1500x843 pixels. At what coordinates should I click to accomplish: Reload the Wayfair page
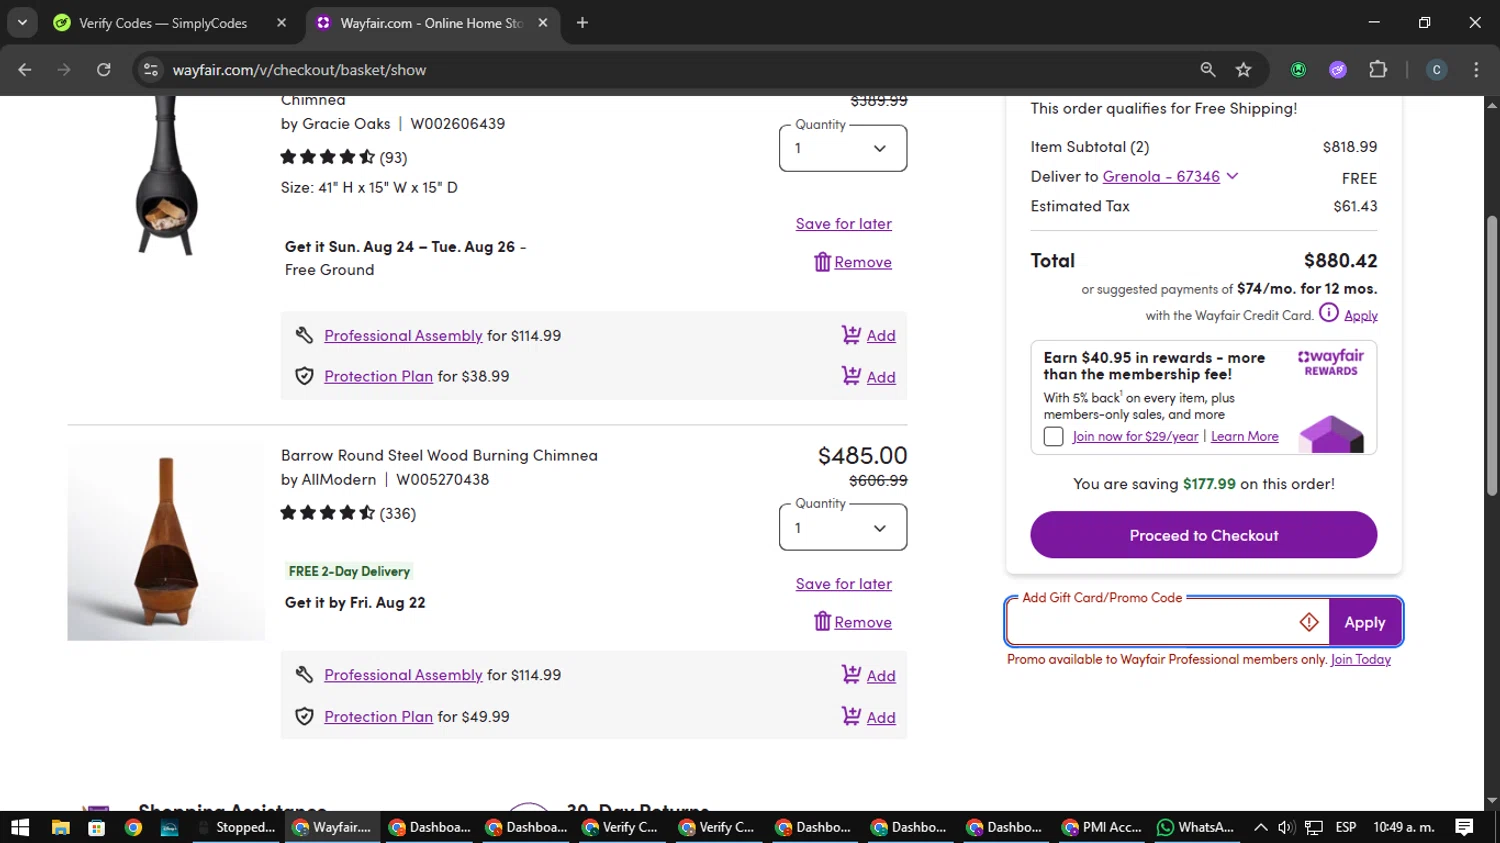(x=104, y=70)
